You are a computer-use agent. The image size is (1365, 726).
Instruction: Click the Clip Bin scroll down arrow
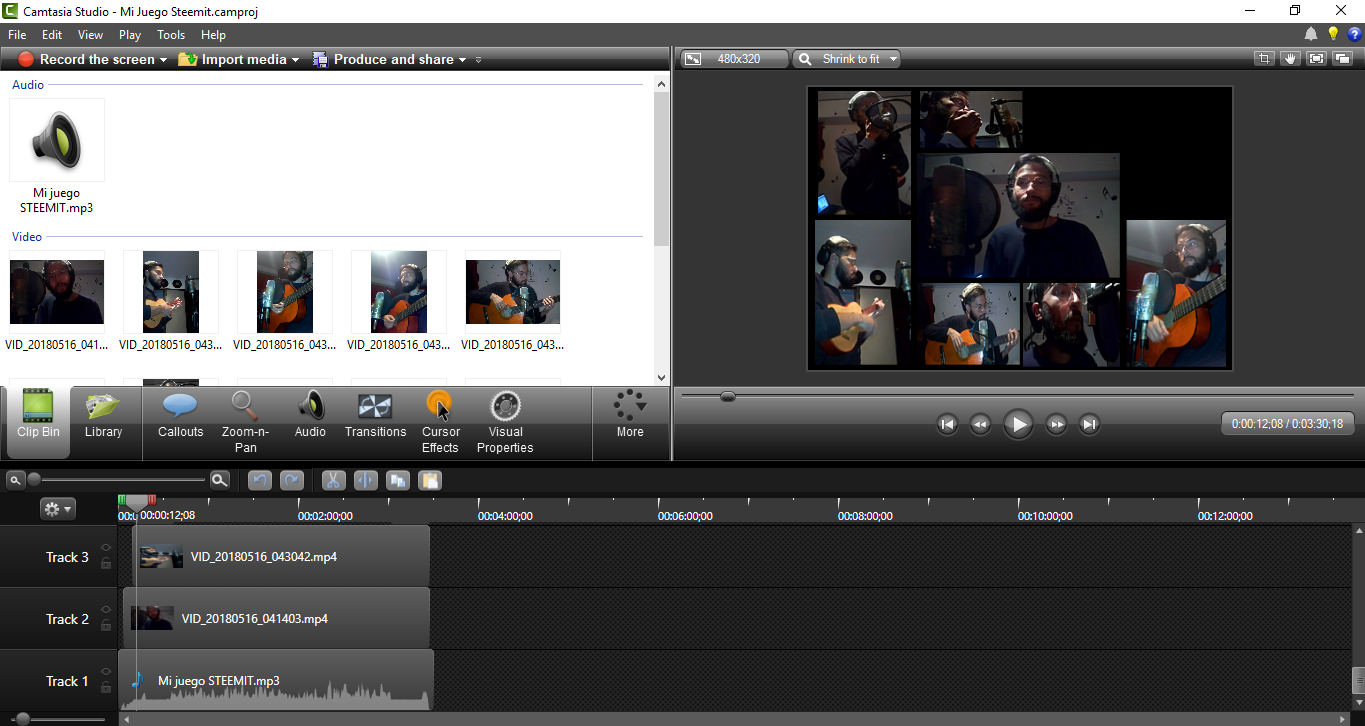(x=661, y=378)
